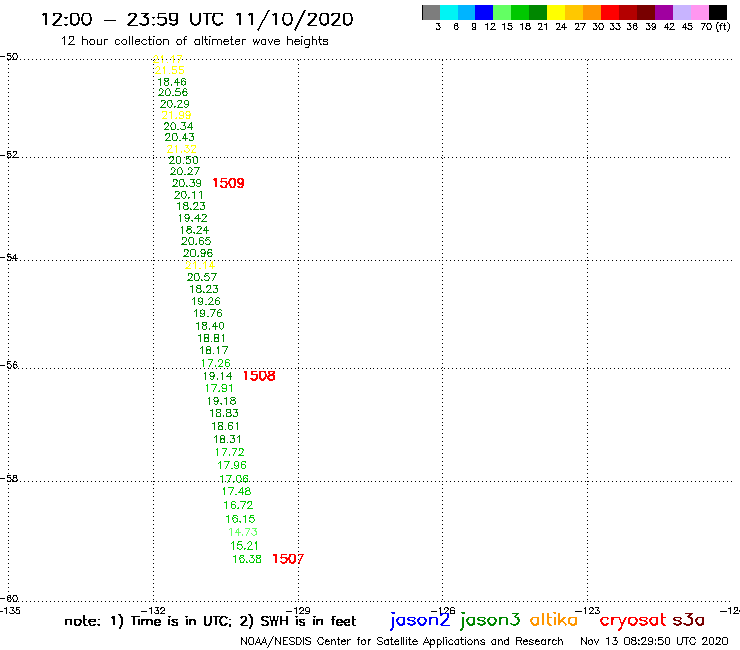Click the wave height value 20.56
The image size is (740, 650).
pos(173,93)
